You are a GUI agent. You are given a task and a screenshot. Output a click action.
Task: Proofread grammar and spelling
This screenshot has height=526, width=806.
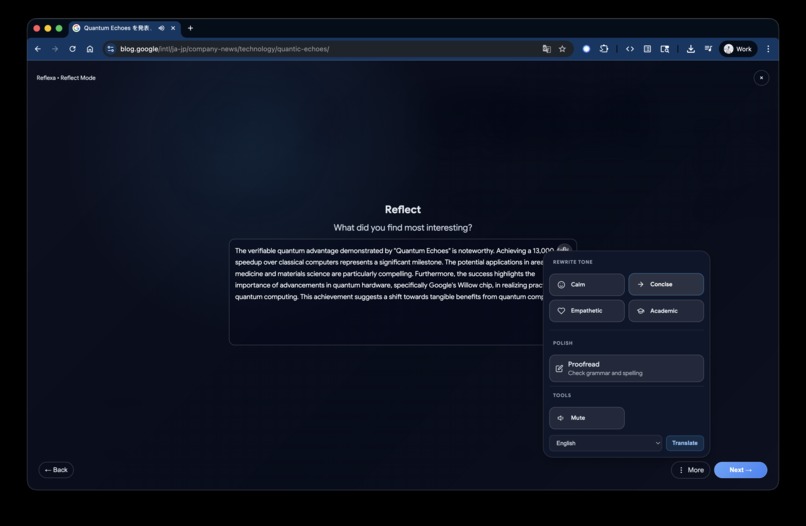pyautogui.click(x=626, y=368)
